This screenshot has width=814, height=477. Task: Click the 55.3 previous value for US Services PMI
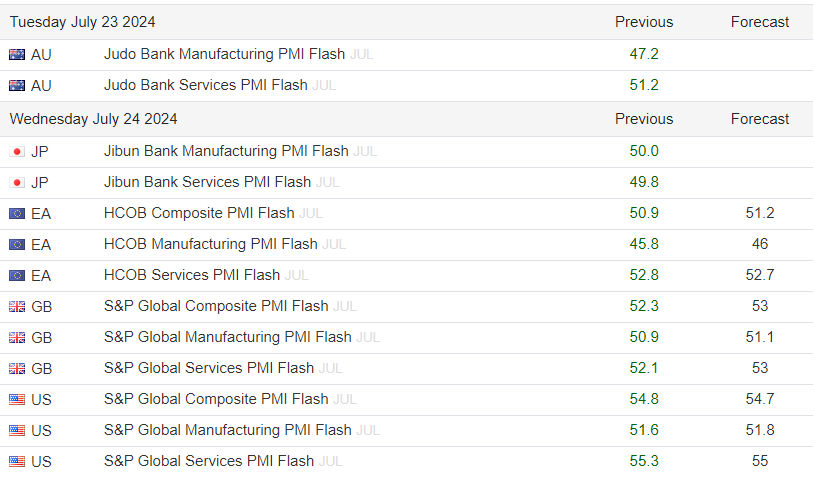click(x=644, y=462)
